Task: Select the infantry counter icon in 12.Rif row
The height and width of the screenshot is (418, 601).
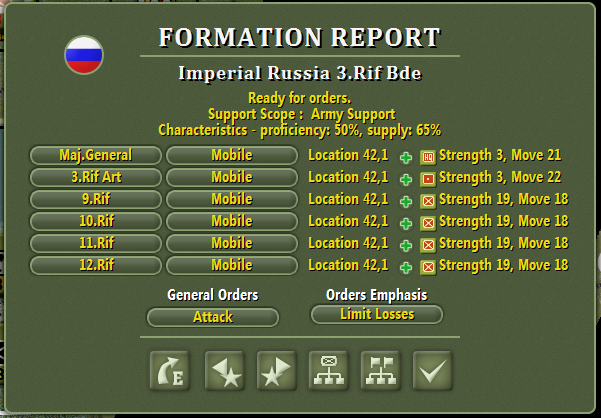Action: (428, 267)
